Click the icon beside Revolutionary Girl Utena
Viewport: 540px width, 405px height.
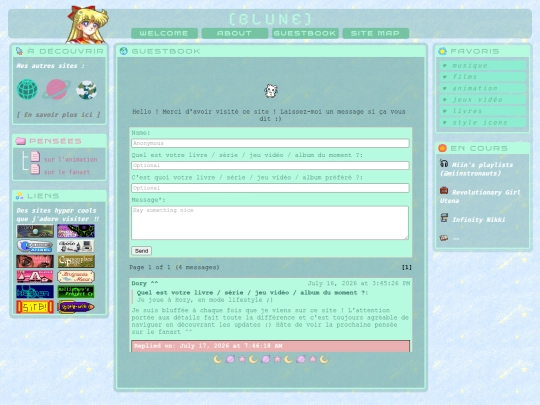pyautogui.click(x=444, y=190)
